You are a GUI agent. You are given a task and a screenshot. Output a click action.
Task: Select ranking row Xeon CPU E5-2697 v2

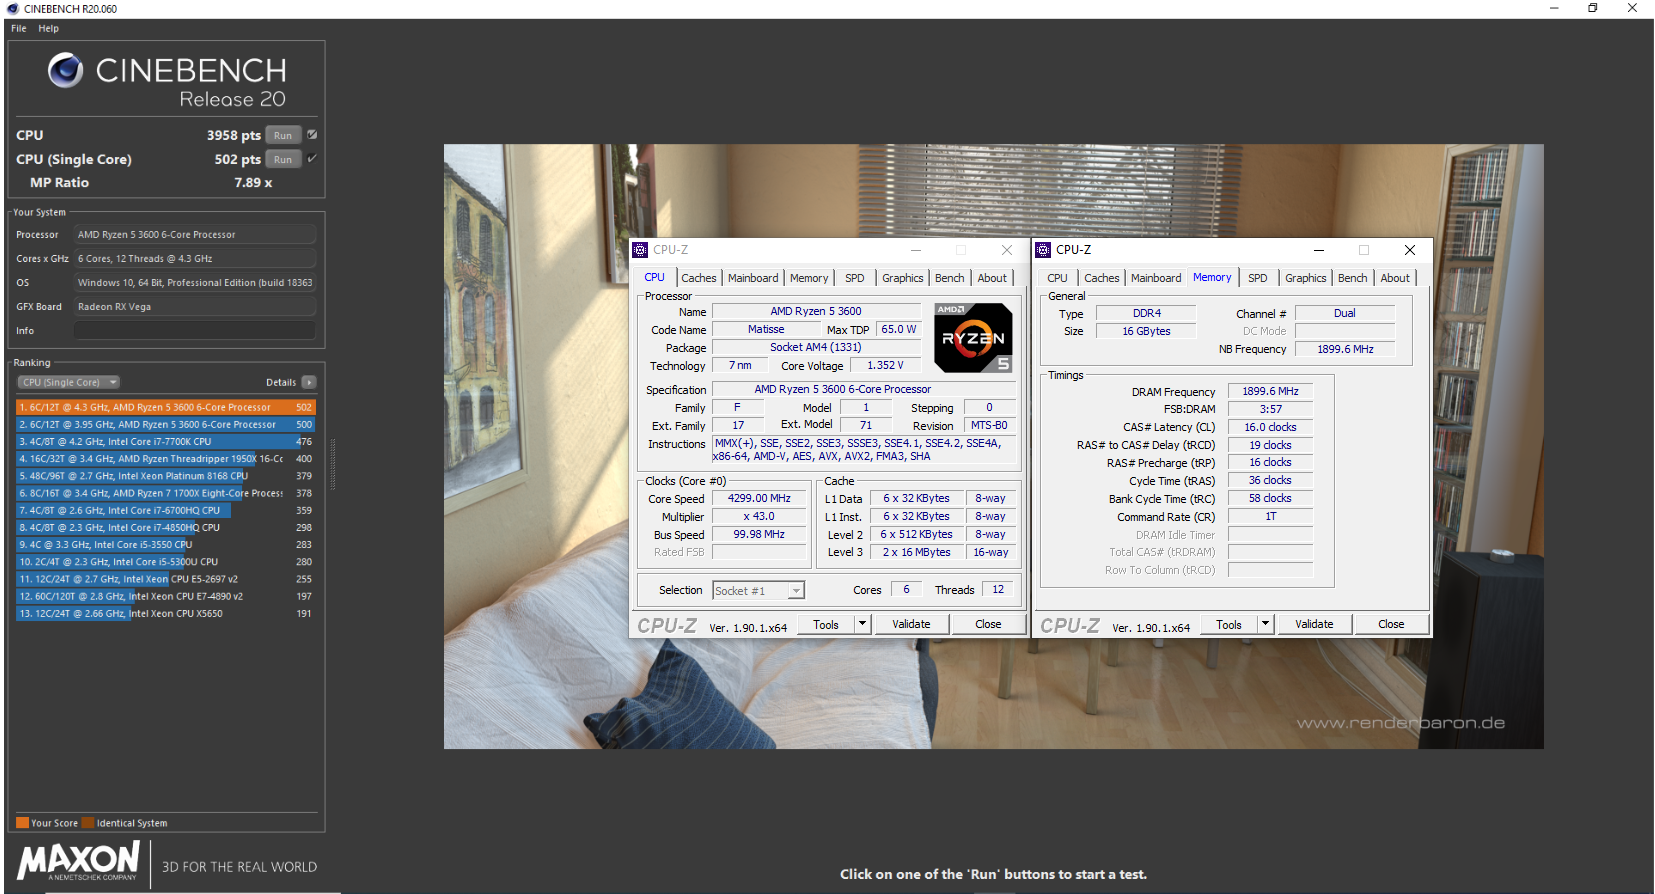click(166, 579)
